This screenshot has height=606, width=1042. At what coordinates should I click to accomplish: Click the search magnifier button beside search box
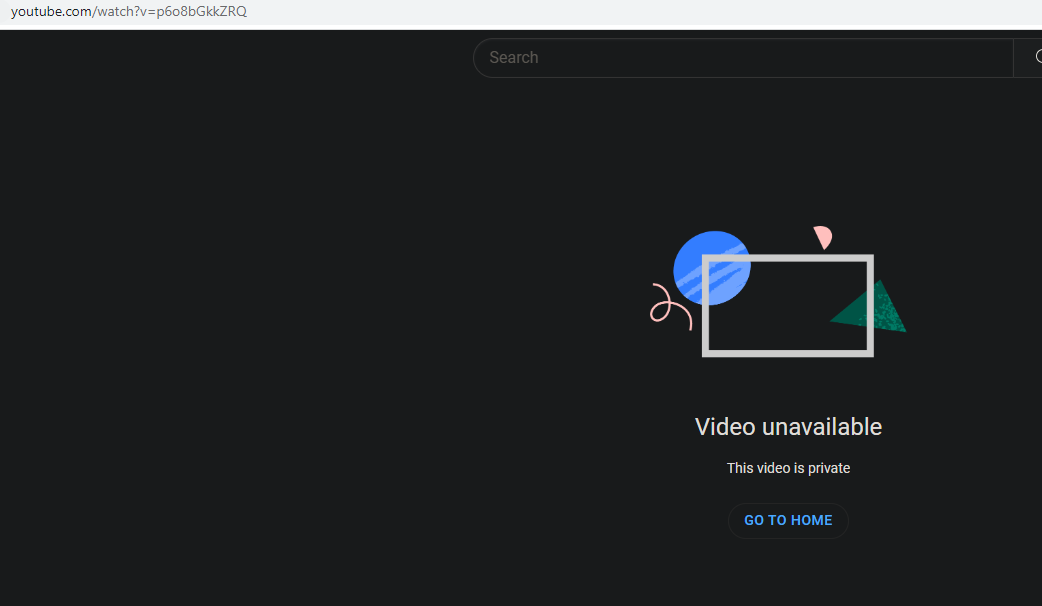coord(1029,58)
